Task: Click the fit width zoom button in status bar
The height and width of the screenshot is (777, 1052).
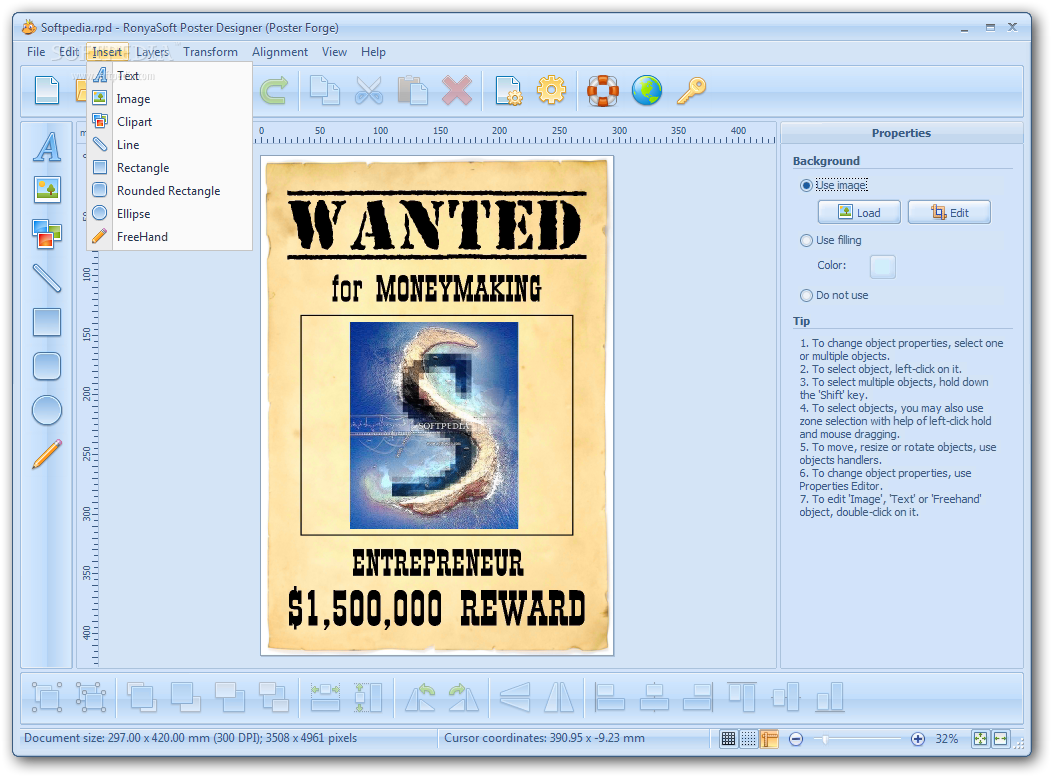Action: coord(1000,739)
